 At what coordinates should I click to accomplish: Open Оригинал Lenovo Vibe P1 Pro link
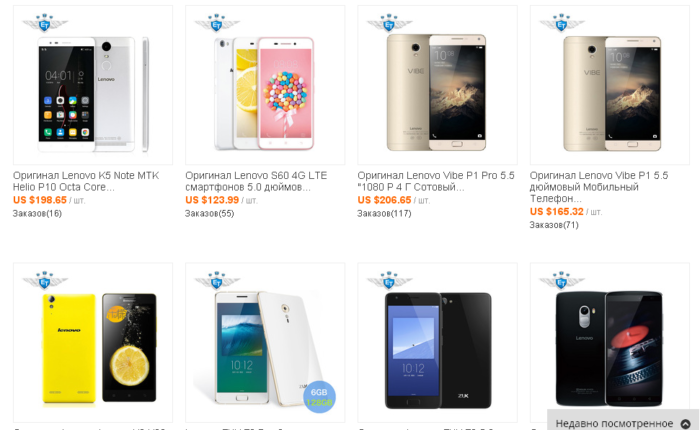coord(436,181)
